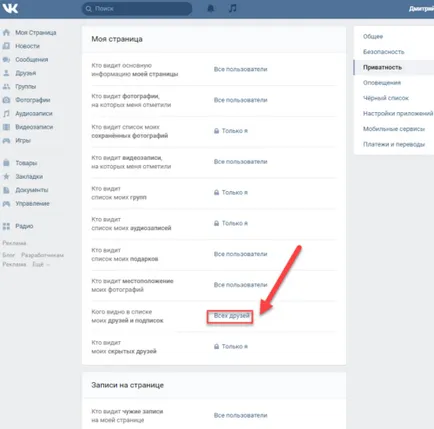Open Только я dropdown for сохранённых фотографий

pos(231,131)
